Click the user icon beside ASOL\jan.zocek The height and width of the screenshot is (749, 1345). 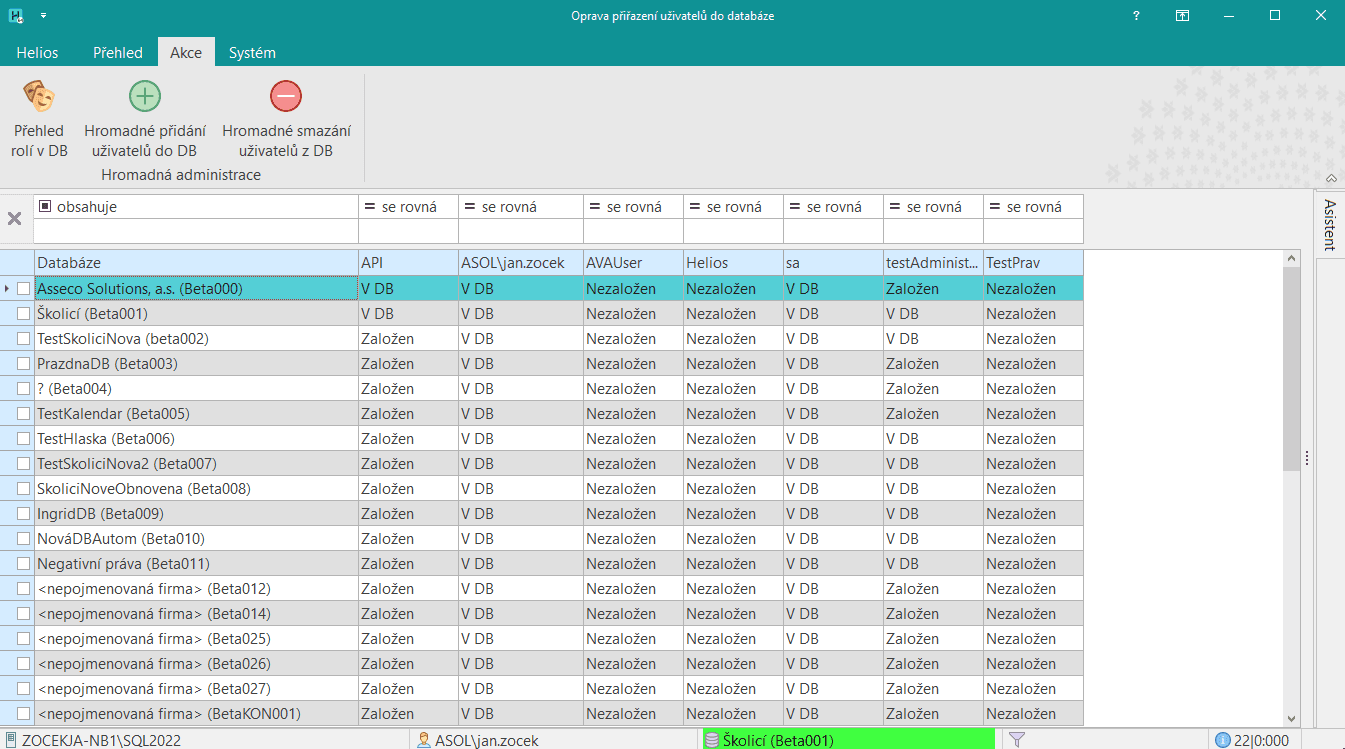(x=424, y=740)
